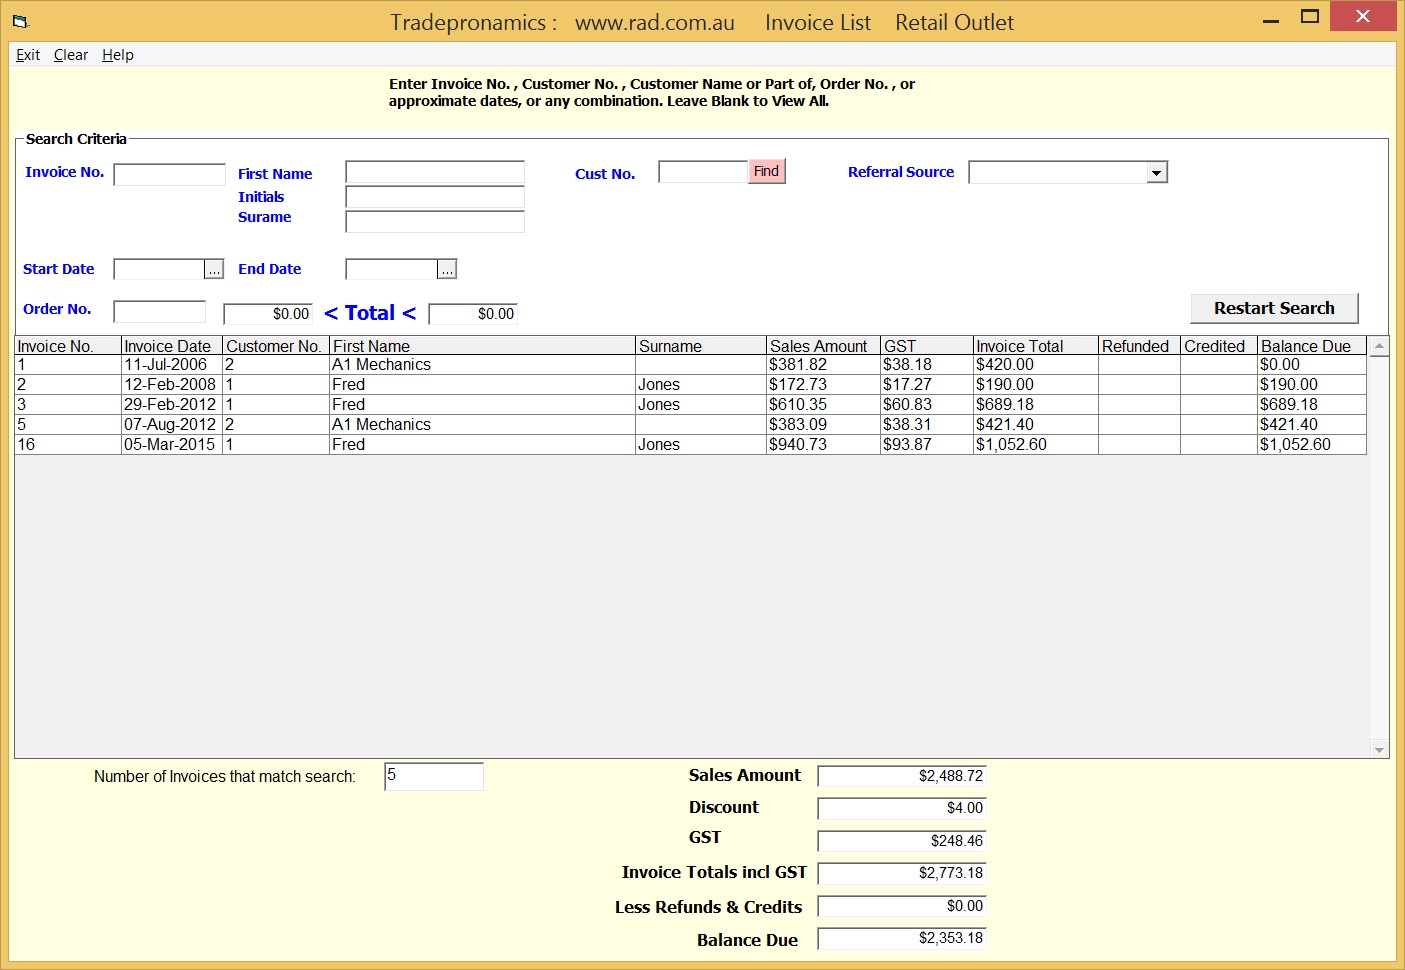
Task: Click the GST summary field
Action: pos(902,841)
